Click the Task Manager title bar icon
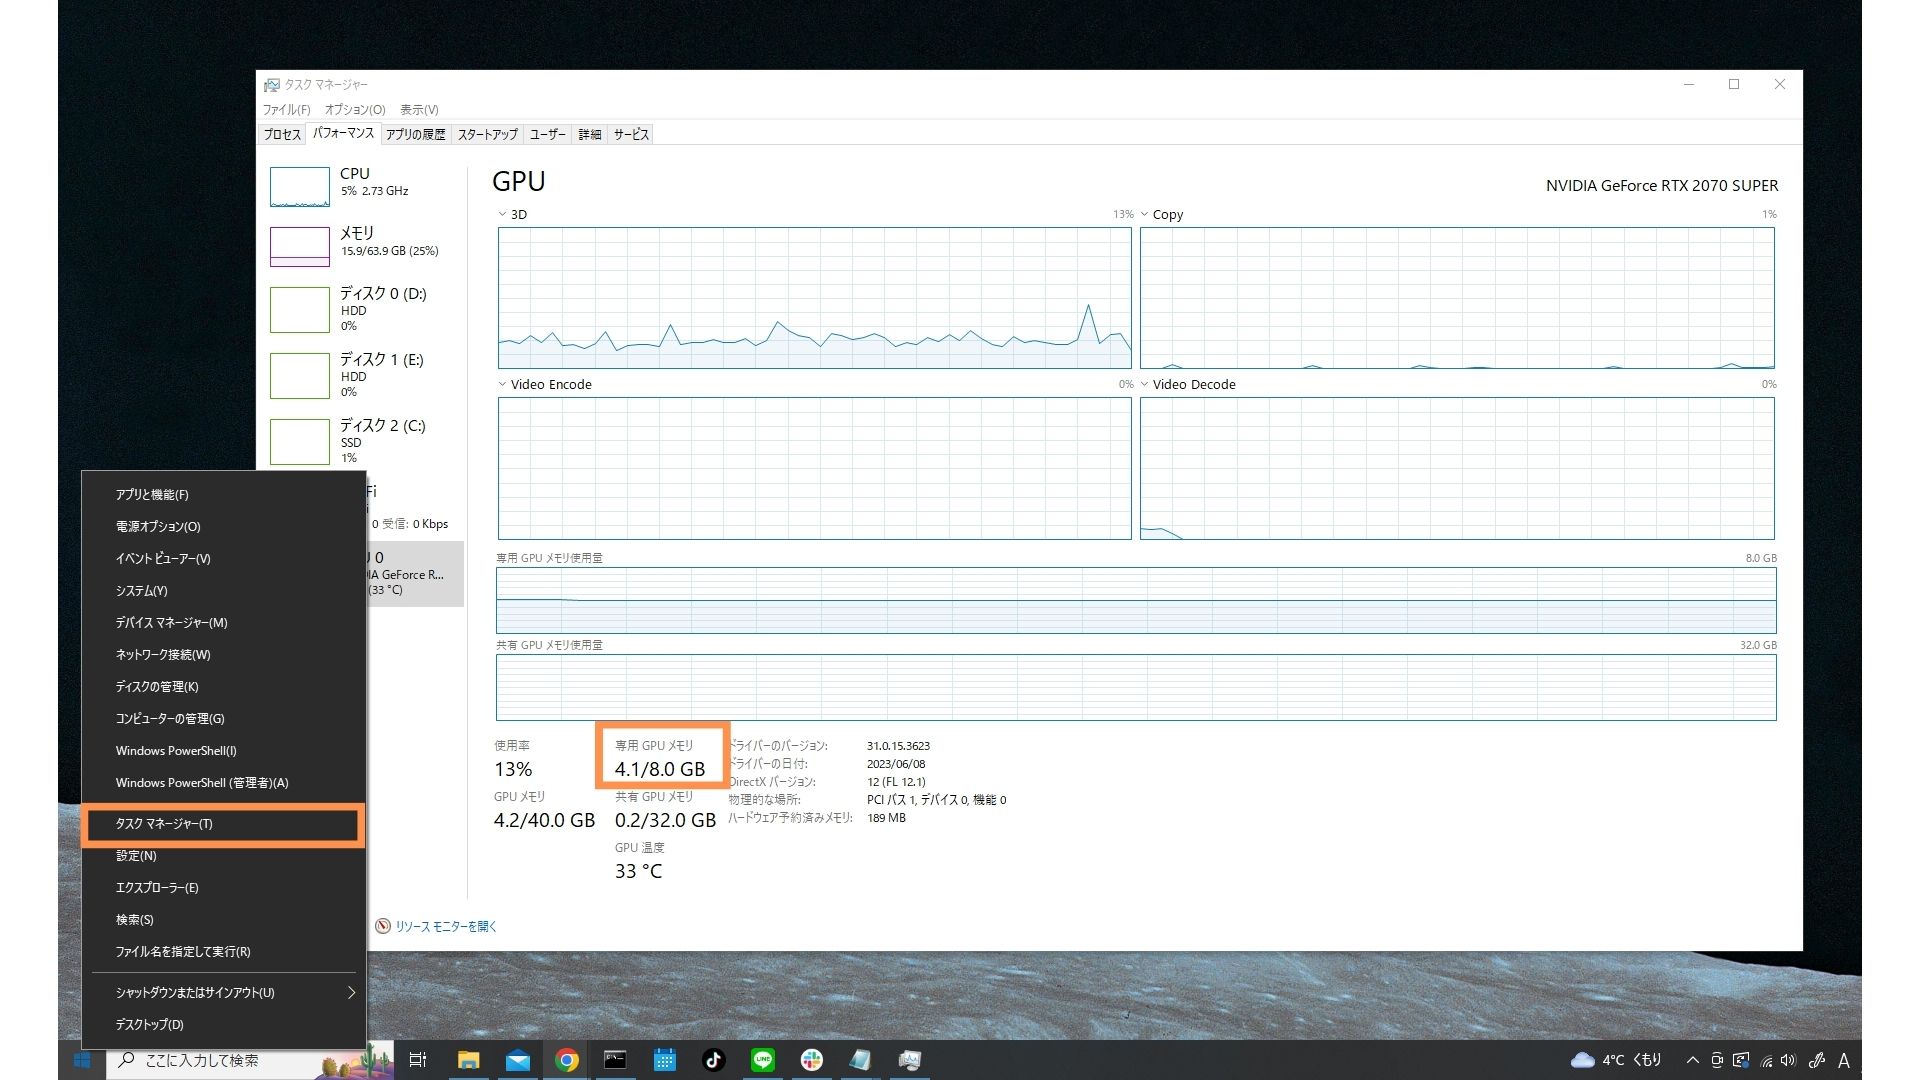The height and width of the screenshot is (1080, 1920). [271, 85]
